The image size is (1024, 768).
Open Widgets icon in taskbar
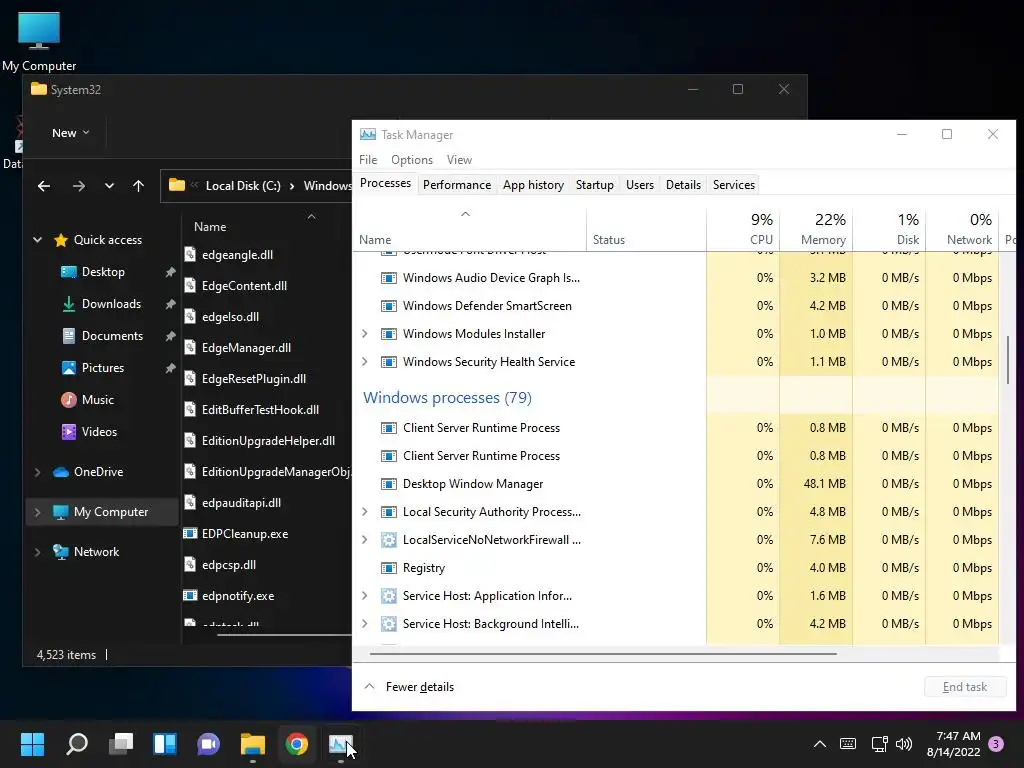click(165, 744)
